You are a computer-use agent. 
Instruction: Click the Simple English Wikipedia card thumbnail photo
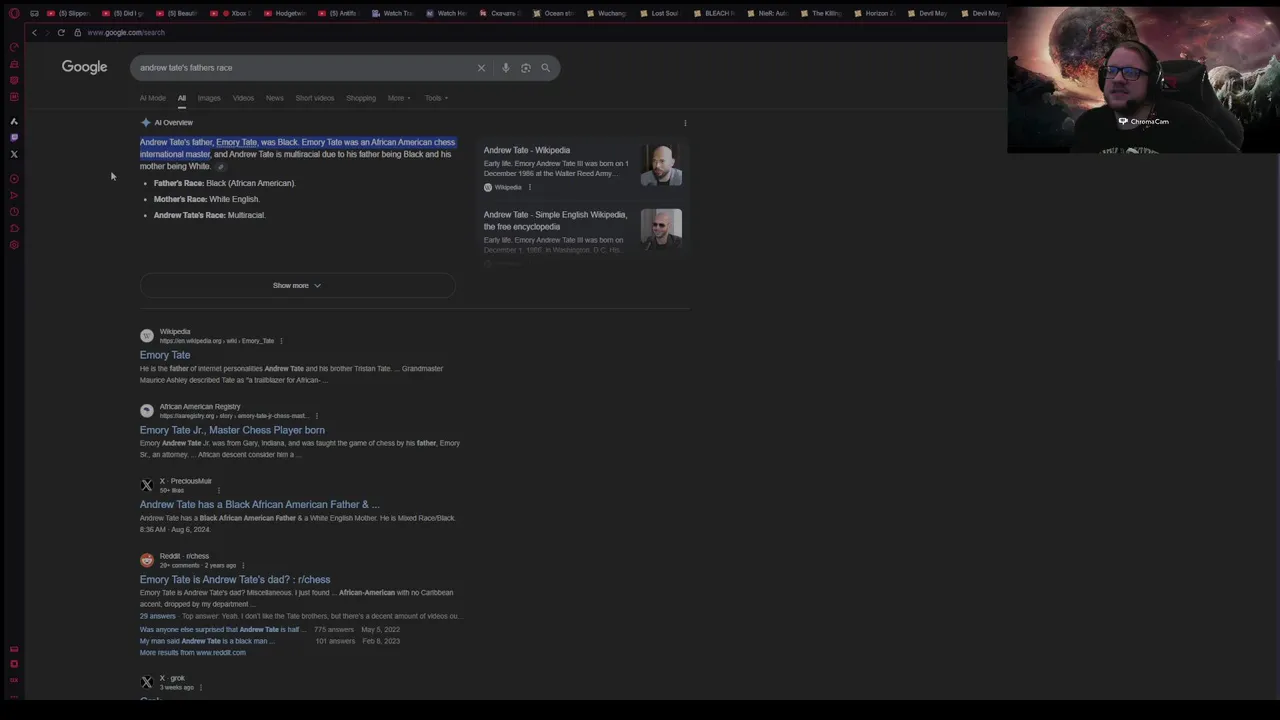(661, 229)
